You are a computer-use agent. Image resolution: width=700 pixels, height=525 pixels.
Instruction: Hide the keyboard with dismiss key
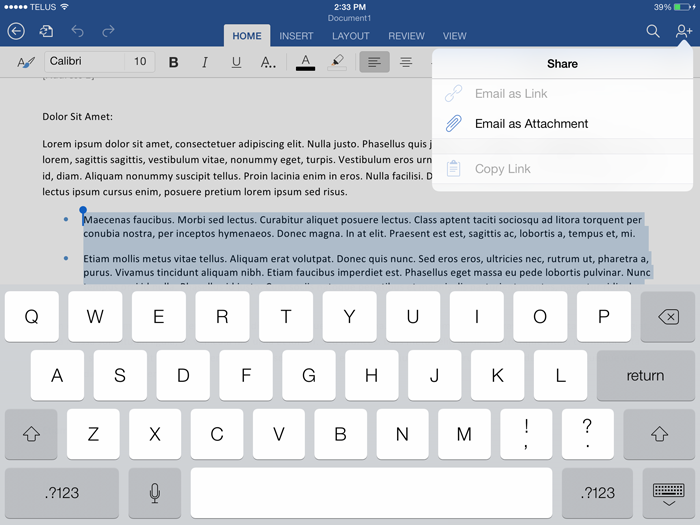(x=668, y=493)
